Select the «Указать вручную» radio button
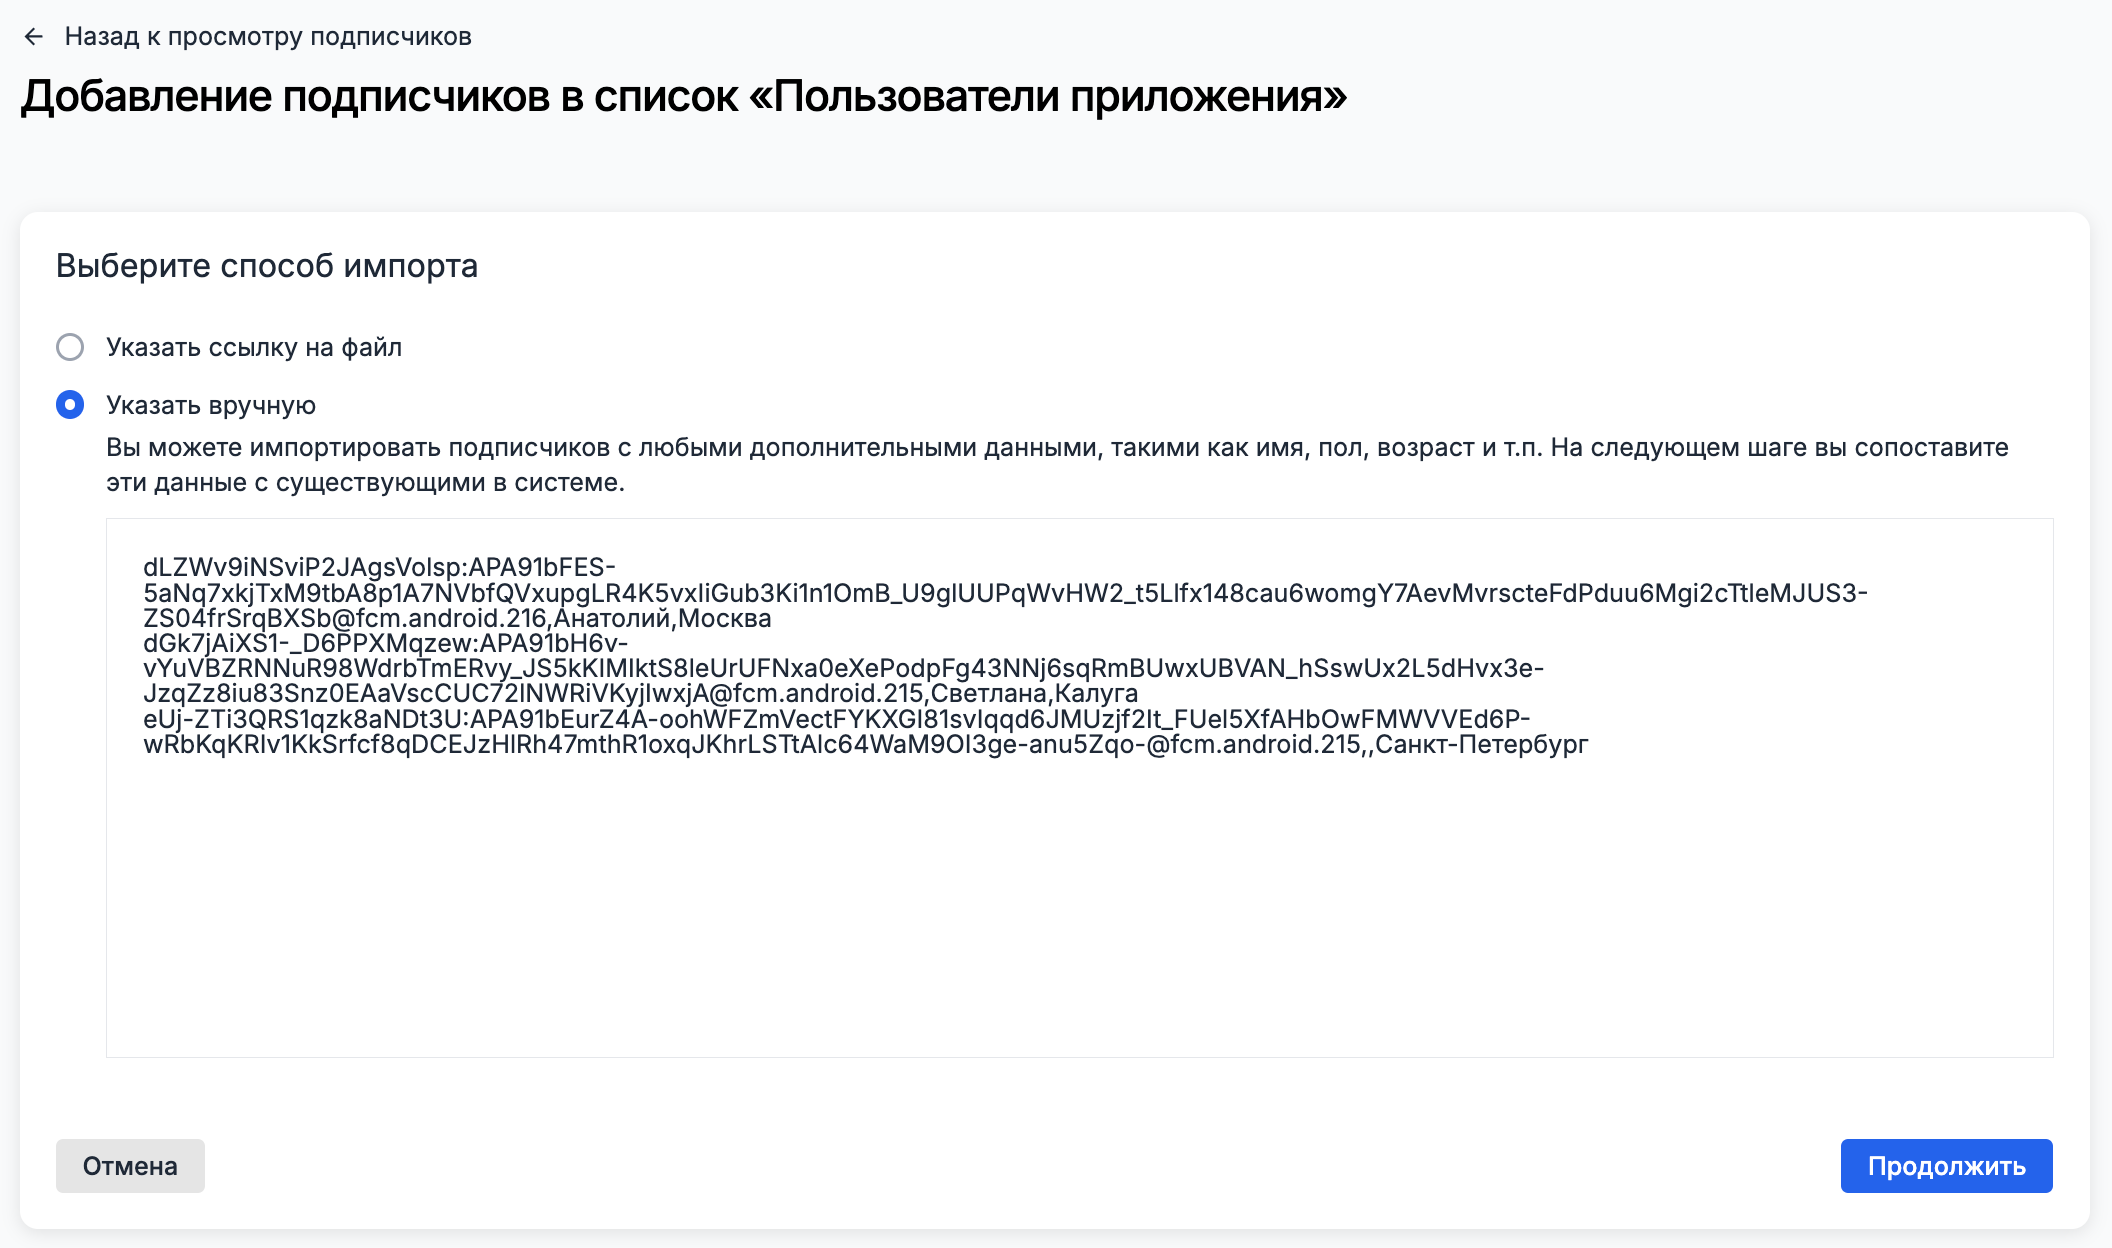The height and width of the screenshot is (1248, 2112). point(70,405)
